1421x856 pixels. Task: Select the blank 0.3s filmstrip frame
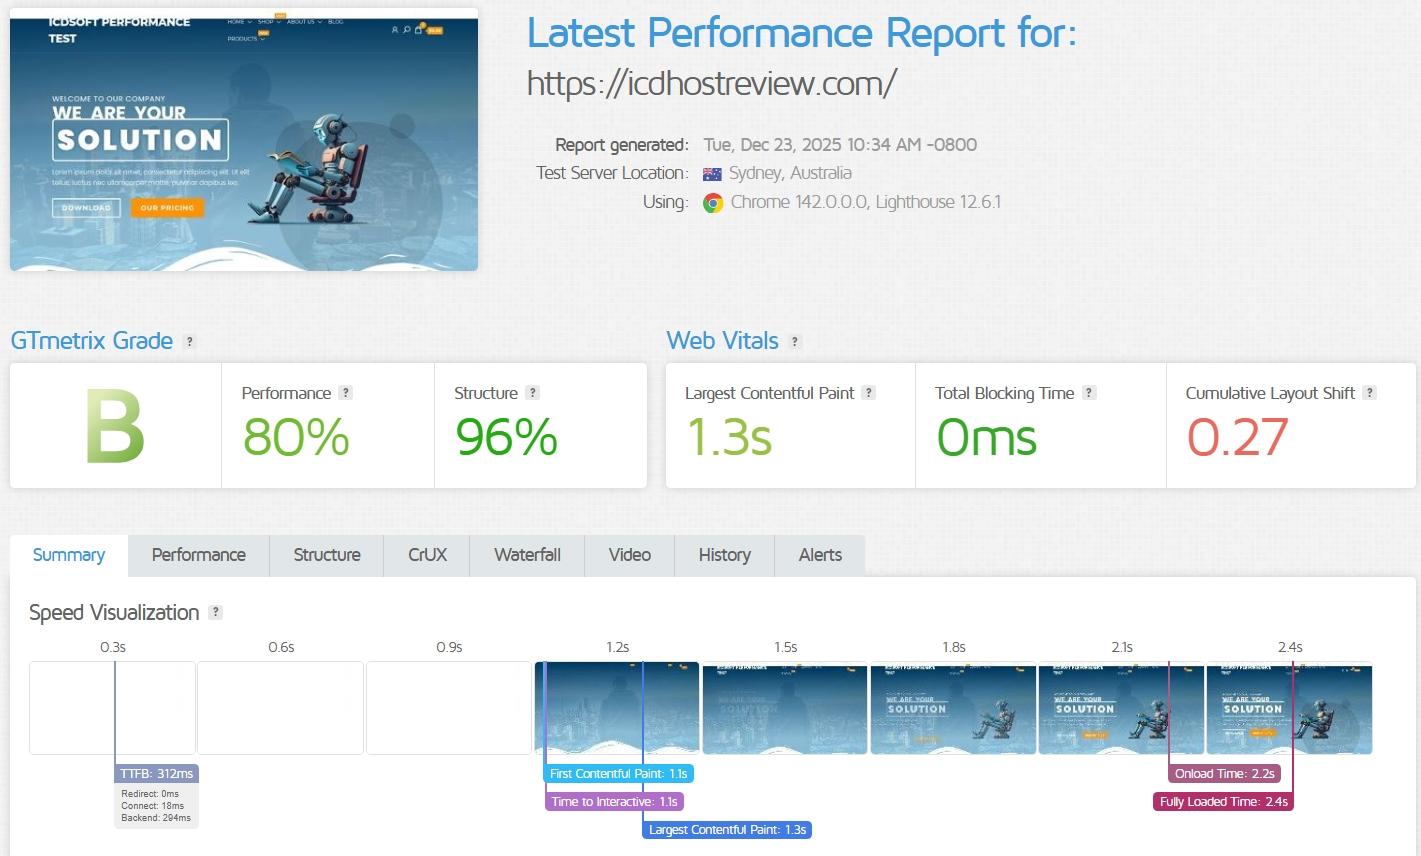coord(112,708)
